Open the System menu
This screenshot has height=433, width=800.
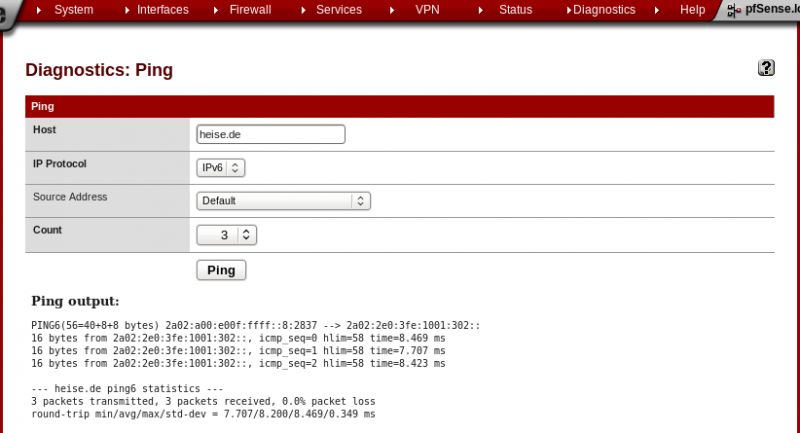pos(73,10)
